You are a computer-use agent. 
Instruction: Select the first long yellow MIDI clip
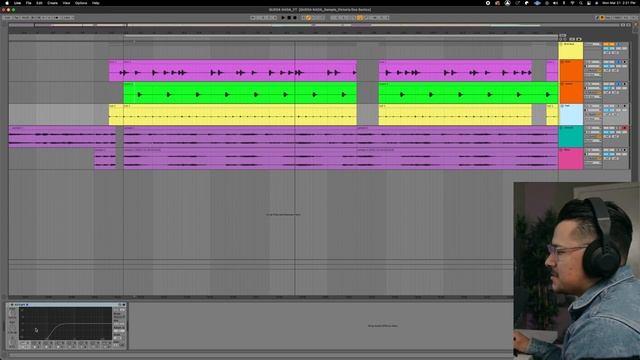pyautogui.click(x=240, y=115)
